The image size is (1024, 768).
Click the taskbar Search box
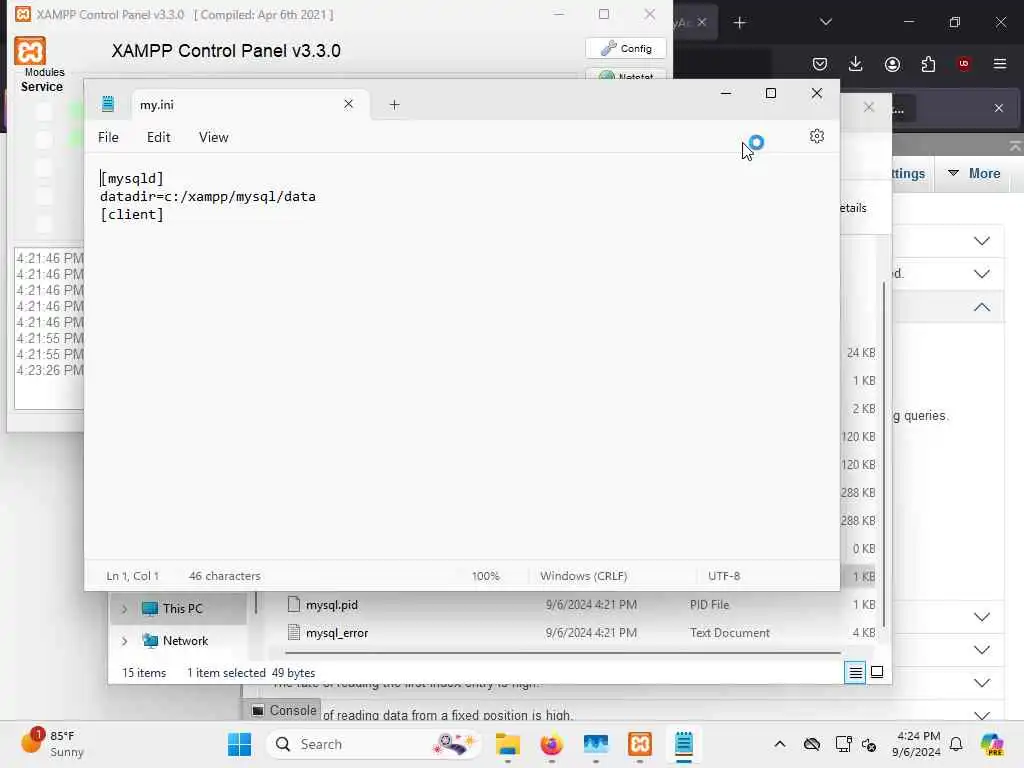[375, 744]
